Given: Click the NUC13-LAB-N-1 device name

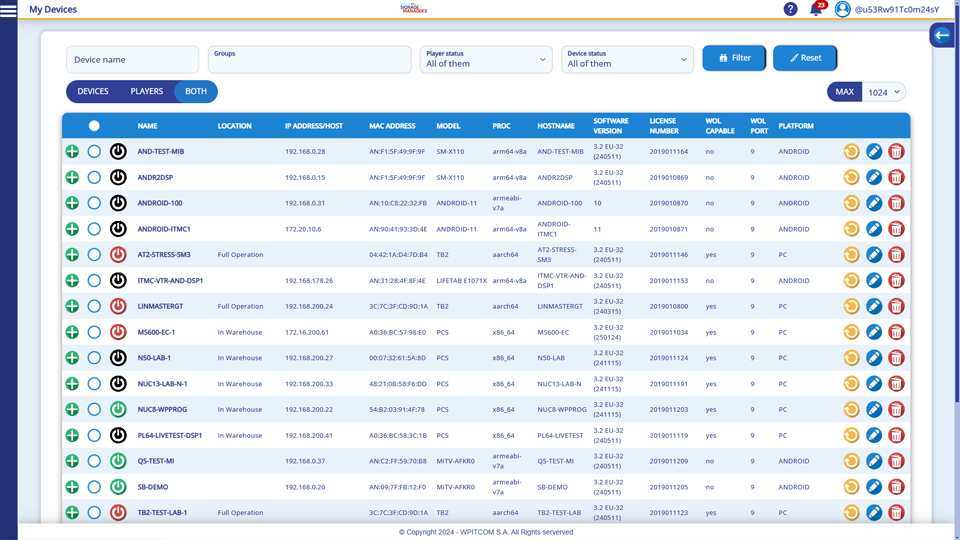Looking at the screenshot, I should [x=162, y=384].
